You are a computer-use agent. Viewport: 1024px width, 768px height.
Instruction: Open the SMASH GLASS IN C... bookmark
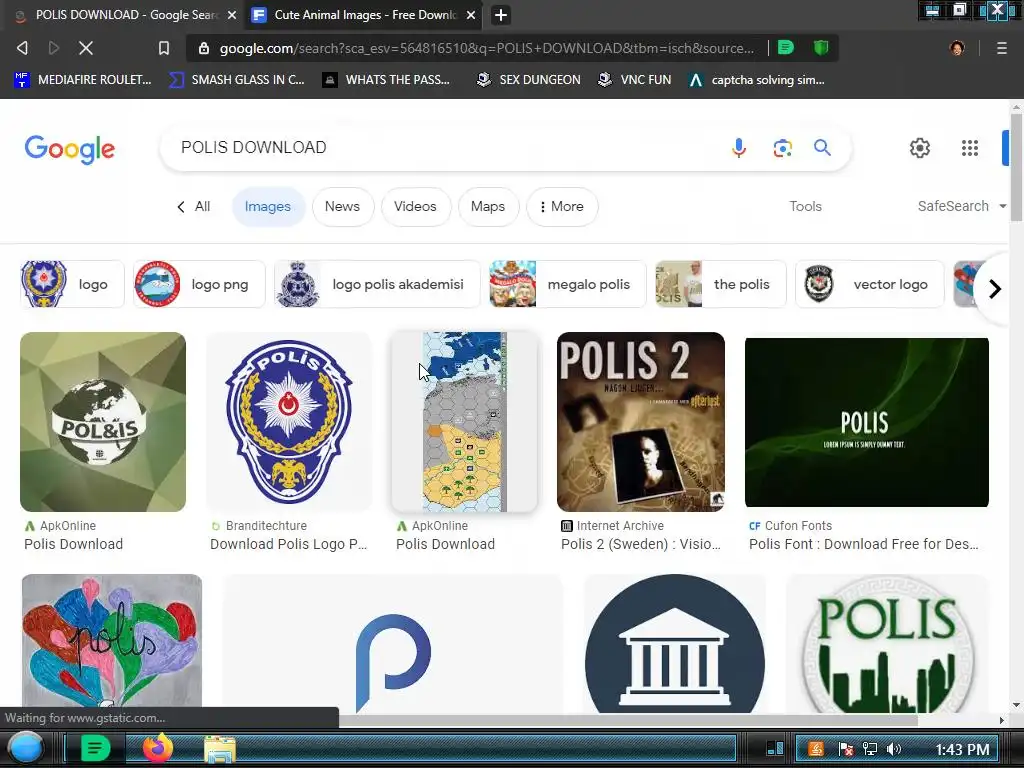click(237, 80)
